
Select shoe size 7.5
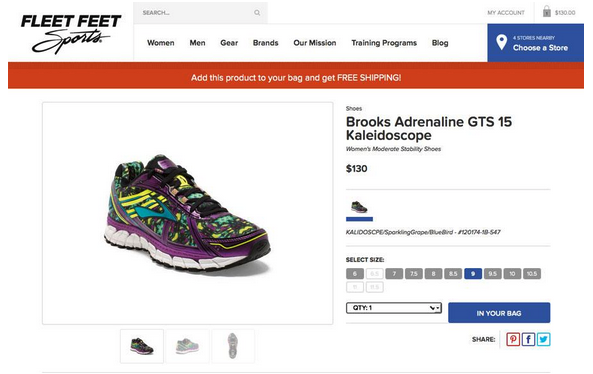[x=414, y=273]
